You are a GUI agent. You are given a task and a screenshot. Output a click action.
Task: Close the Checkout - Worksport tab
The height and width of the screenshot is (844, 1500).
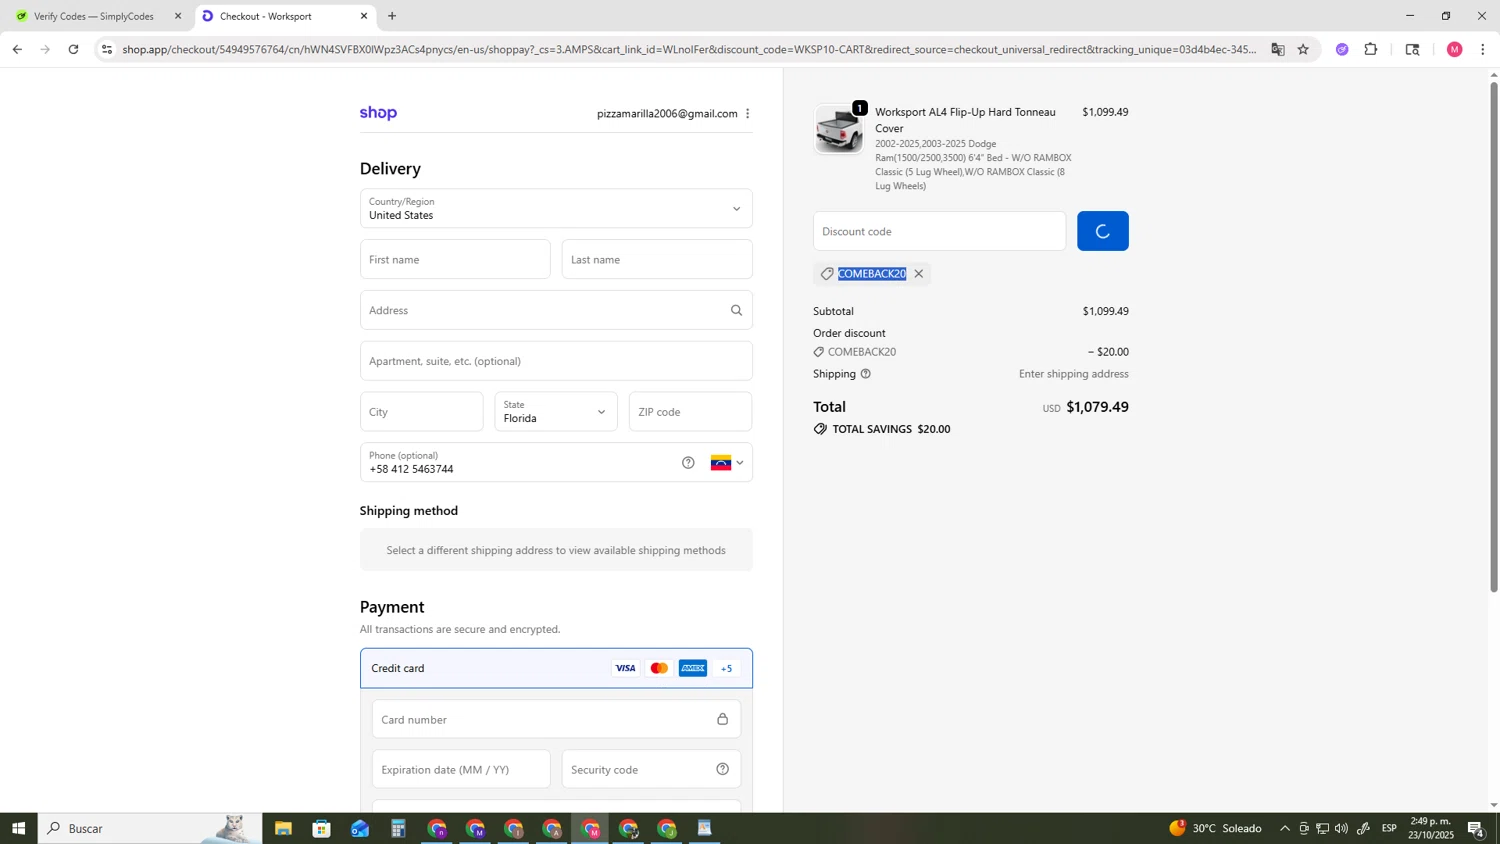pos(364,16)
